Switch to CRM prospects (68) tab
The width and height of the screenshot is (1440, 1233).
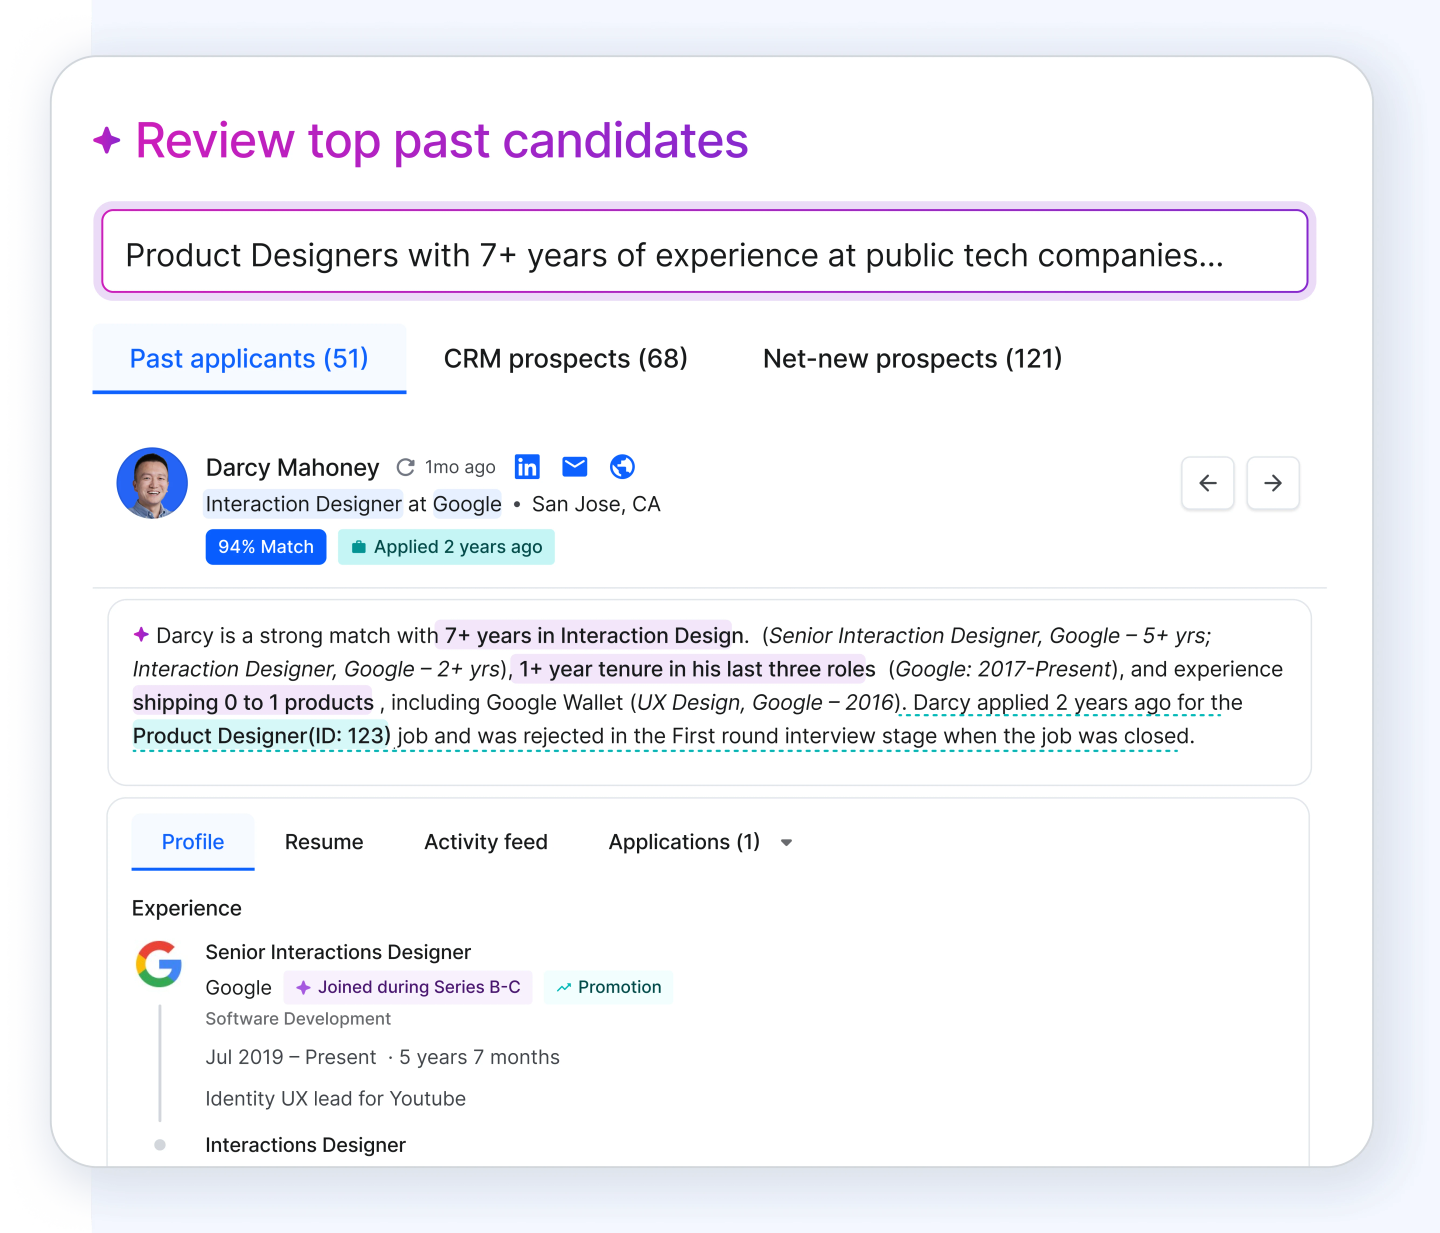pos(566,359)
